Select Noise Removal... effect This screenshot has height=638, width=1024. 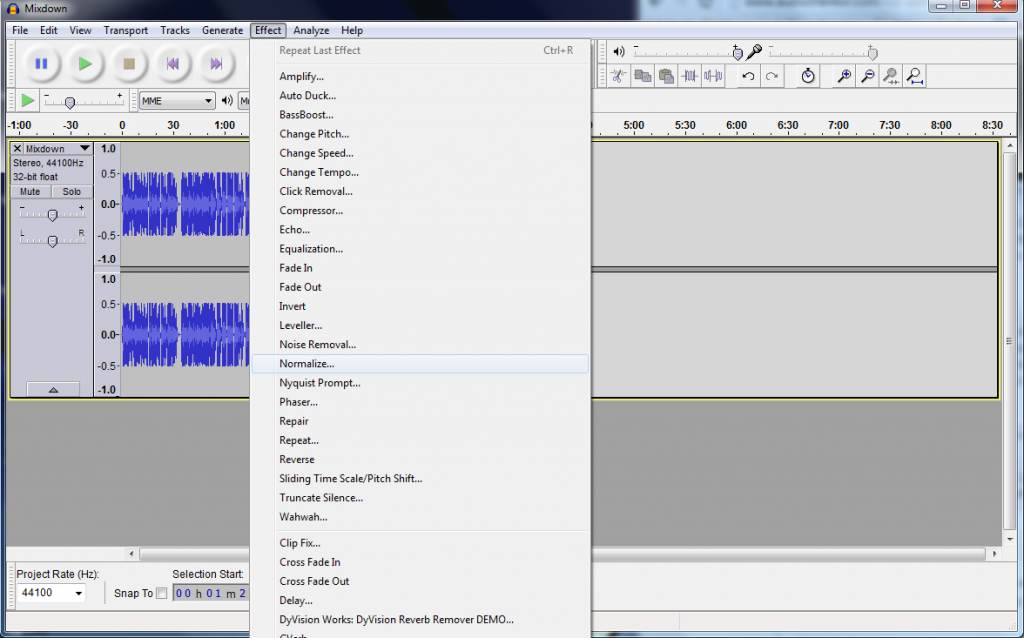point(420,345)
